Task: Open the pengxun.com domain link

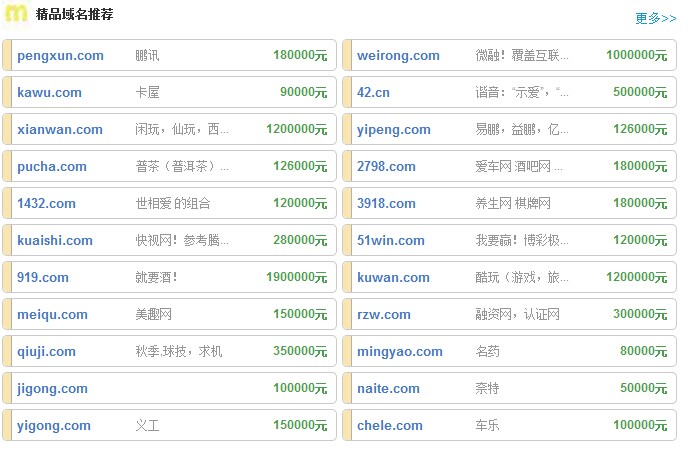Action: [x=60, y=56]
